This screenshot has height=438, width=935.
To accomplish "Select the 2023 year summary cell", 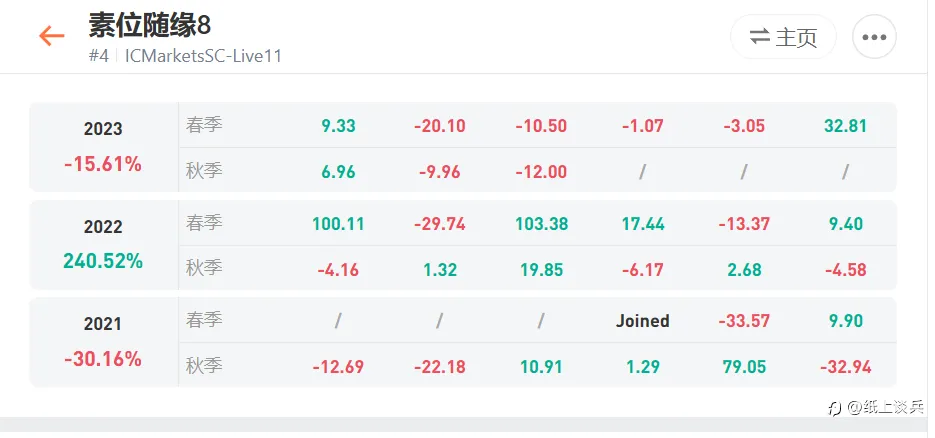I will (104, 147).
